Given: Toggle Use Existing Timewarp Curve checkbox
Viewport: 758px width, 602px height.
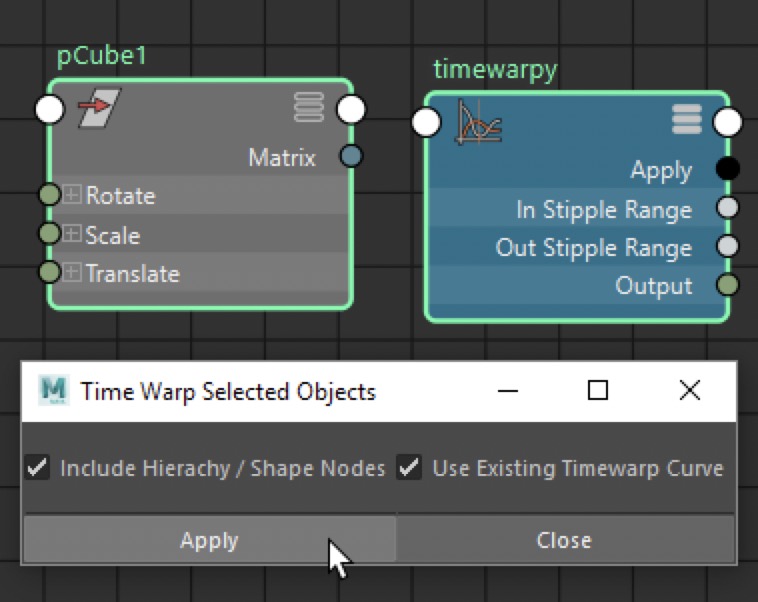Looking at the screenshot, I should tap(409, 468).
